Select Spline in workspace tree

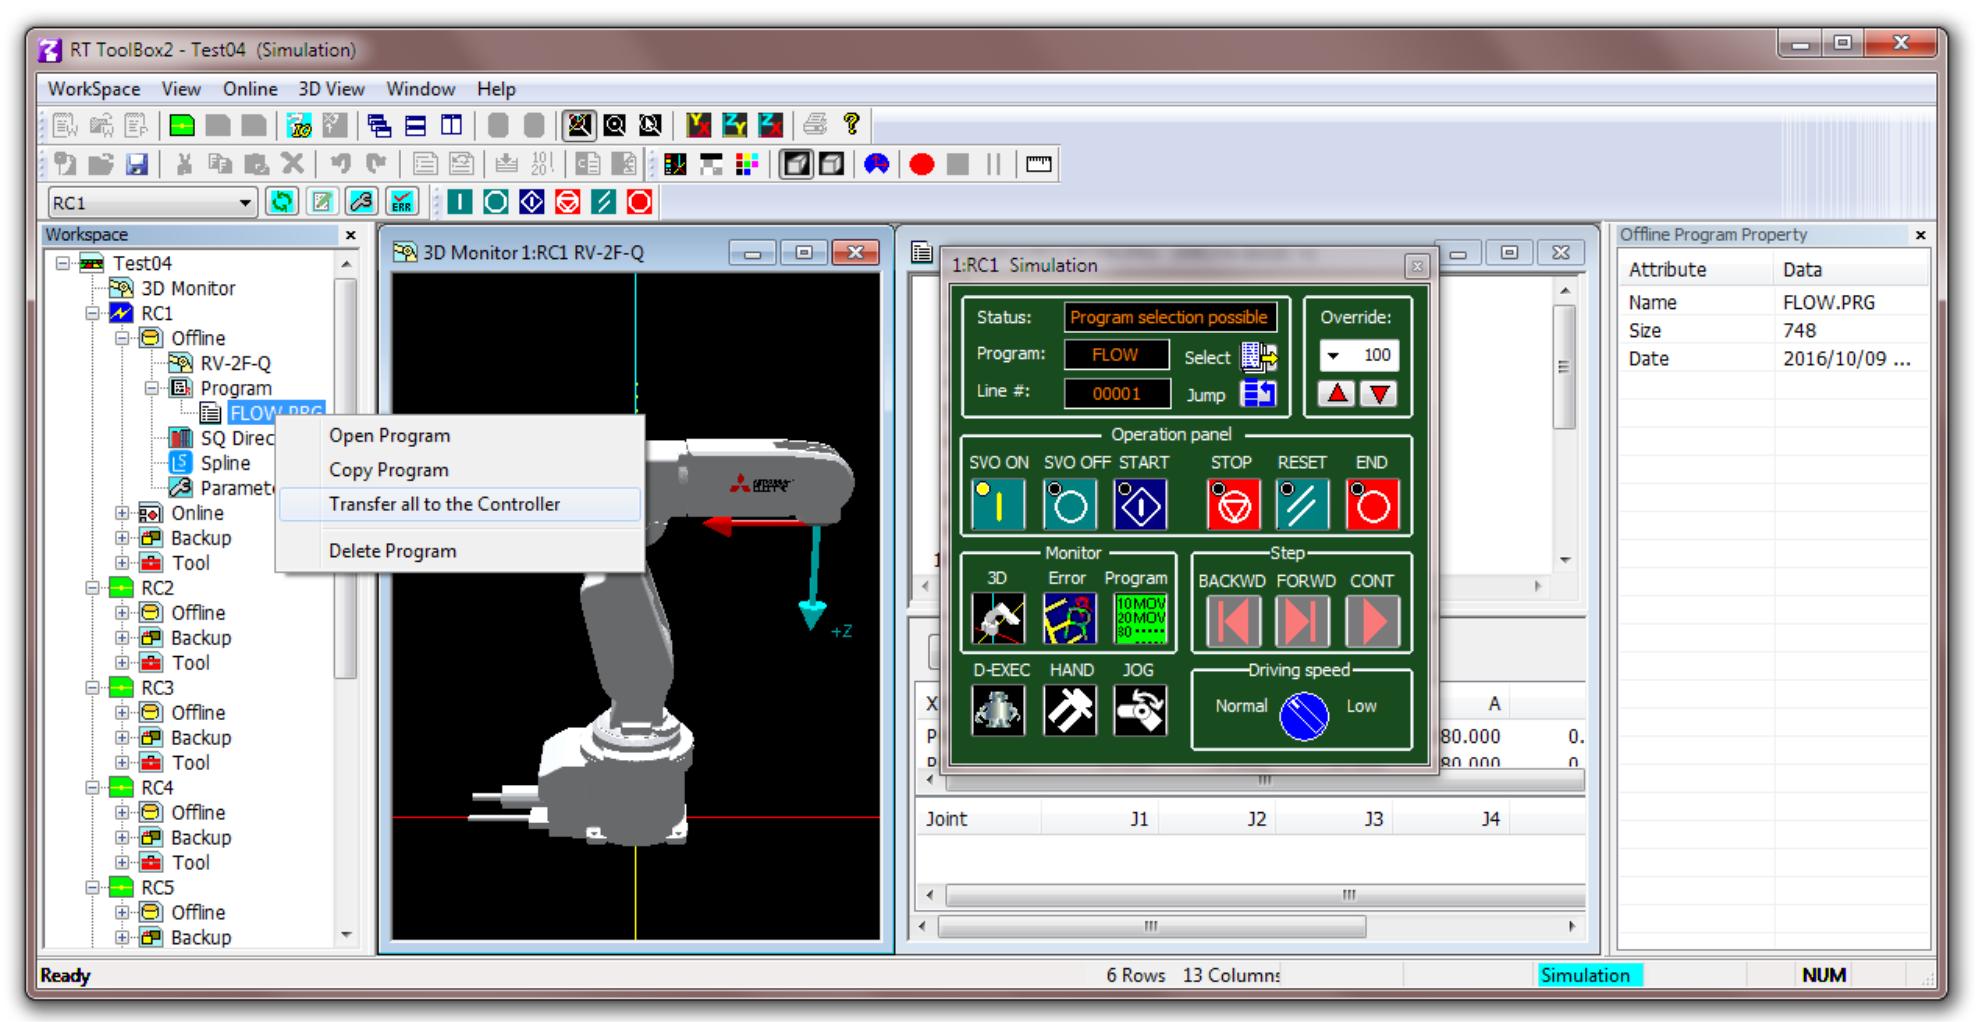[225, 463]
